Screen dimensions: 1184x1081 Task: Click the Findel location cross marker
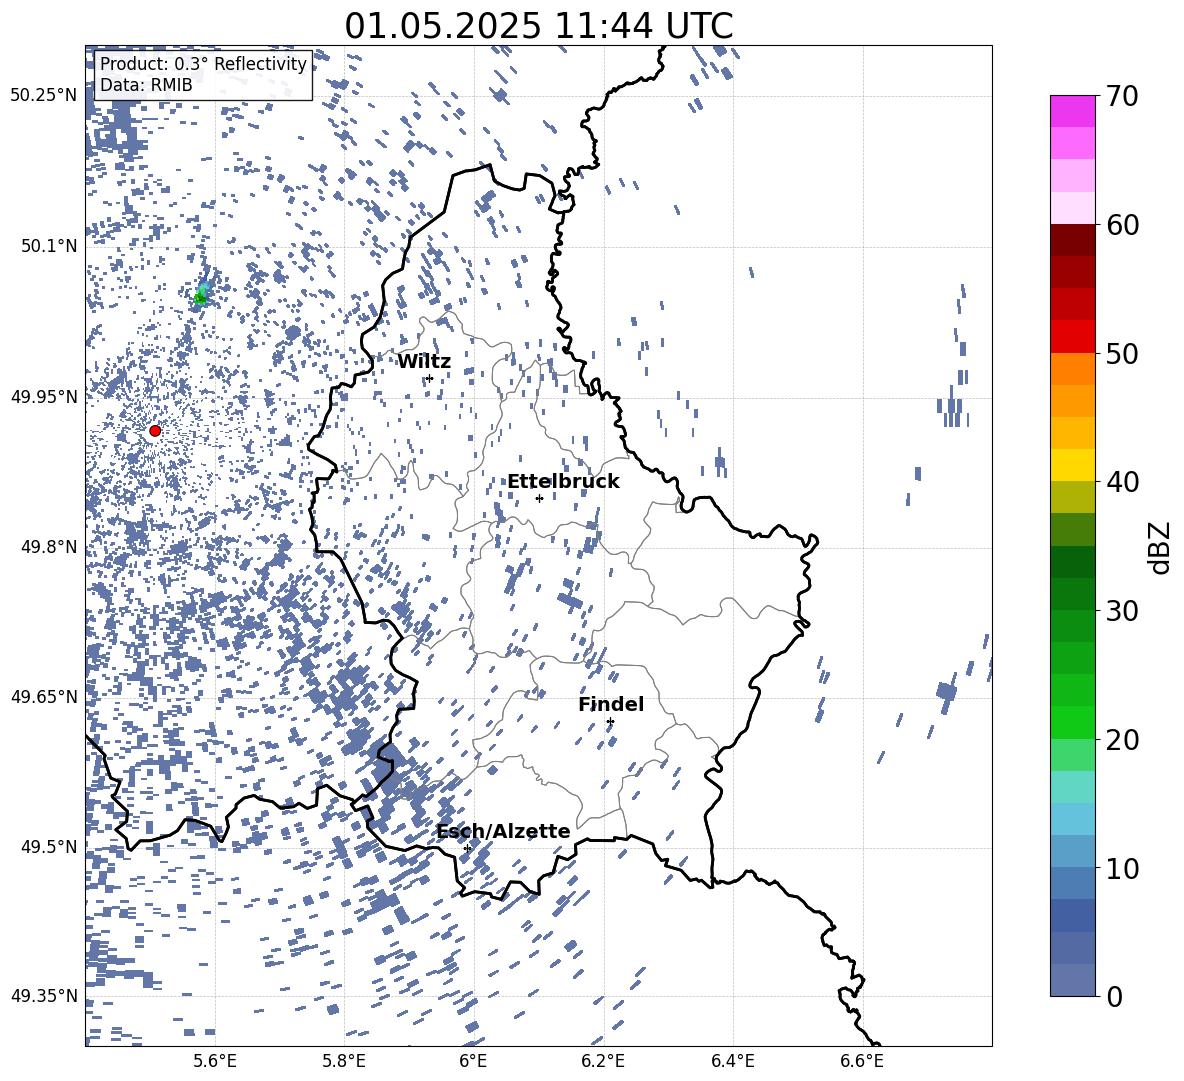pyautogui.click(x=610, y=721)
